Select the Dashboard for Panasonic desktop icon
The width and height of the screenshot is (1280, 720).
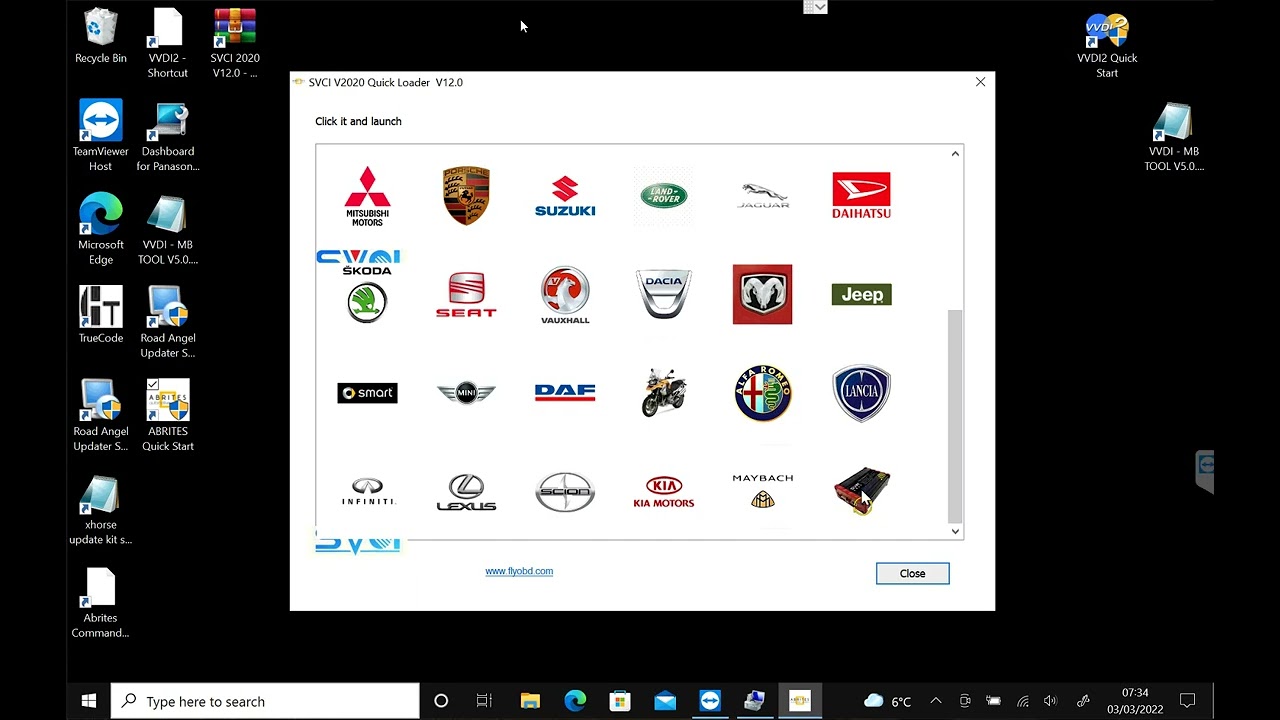tap(168, 136)
